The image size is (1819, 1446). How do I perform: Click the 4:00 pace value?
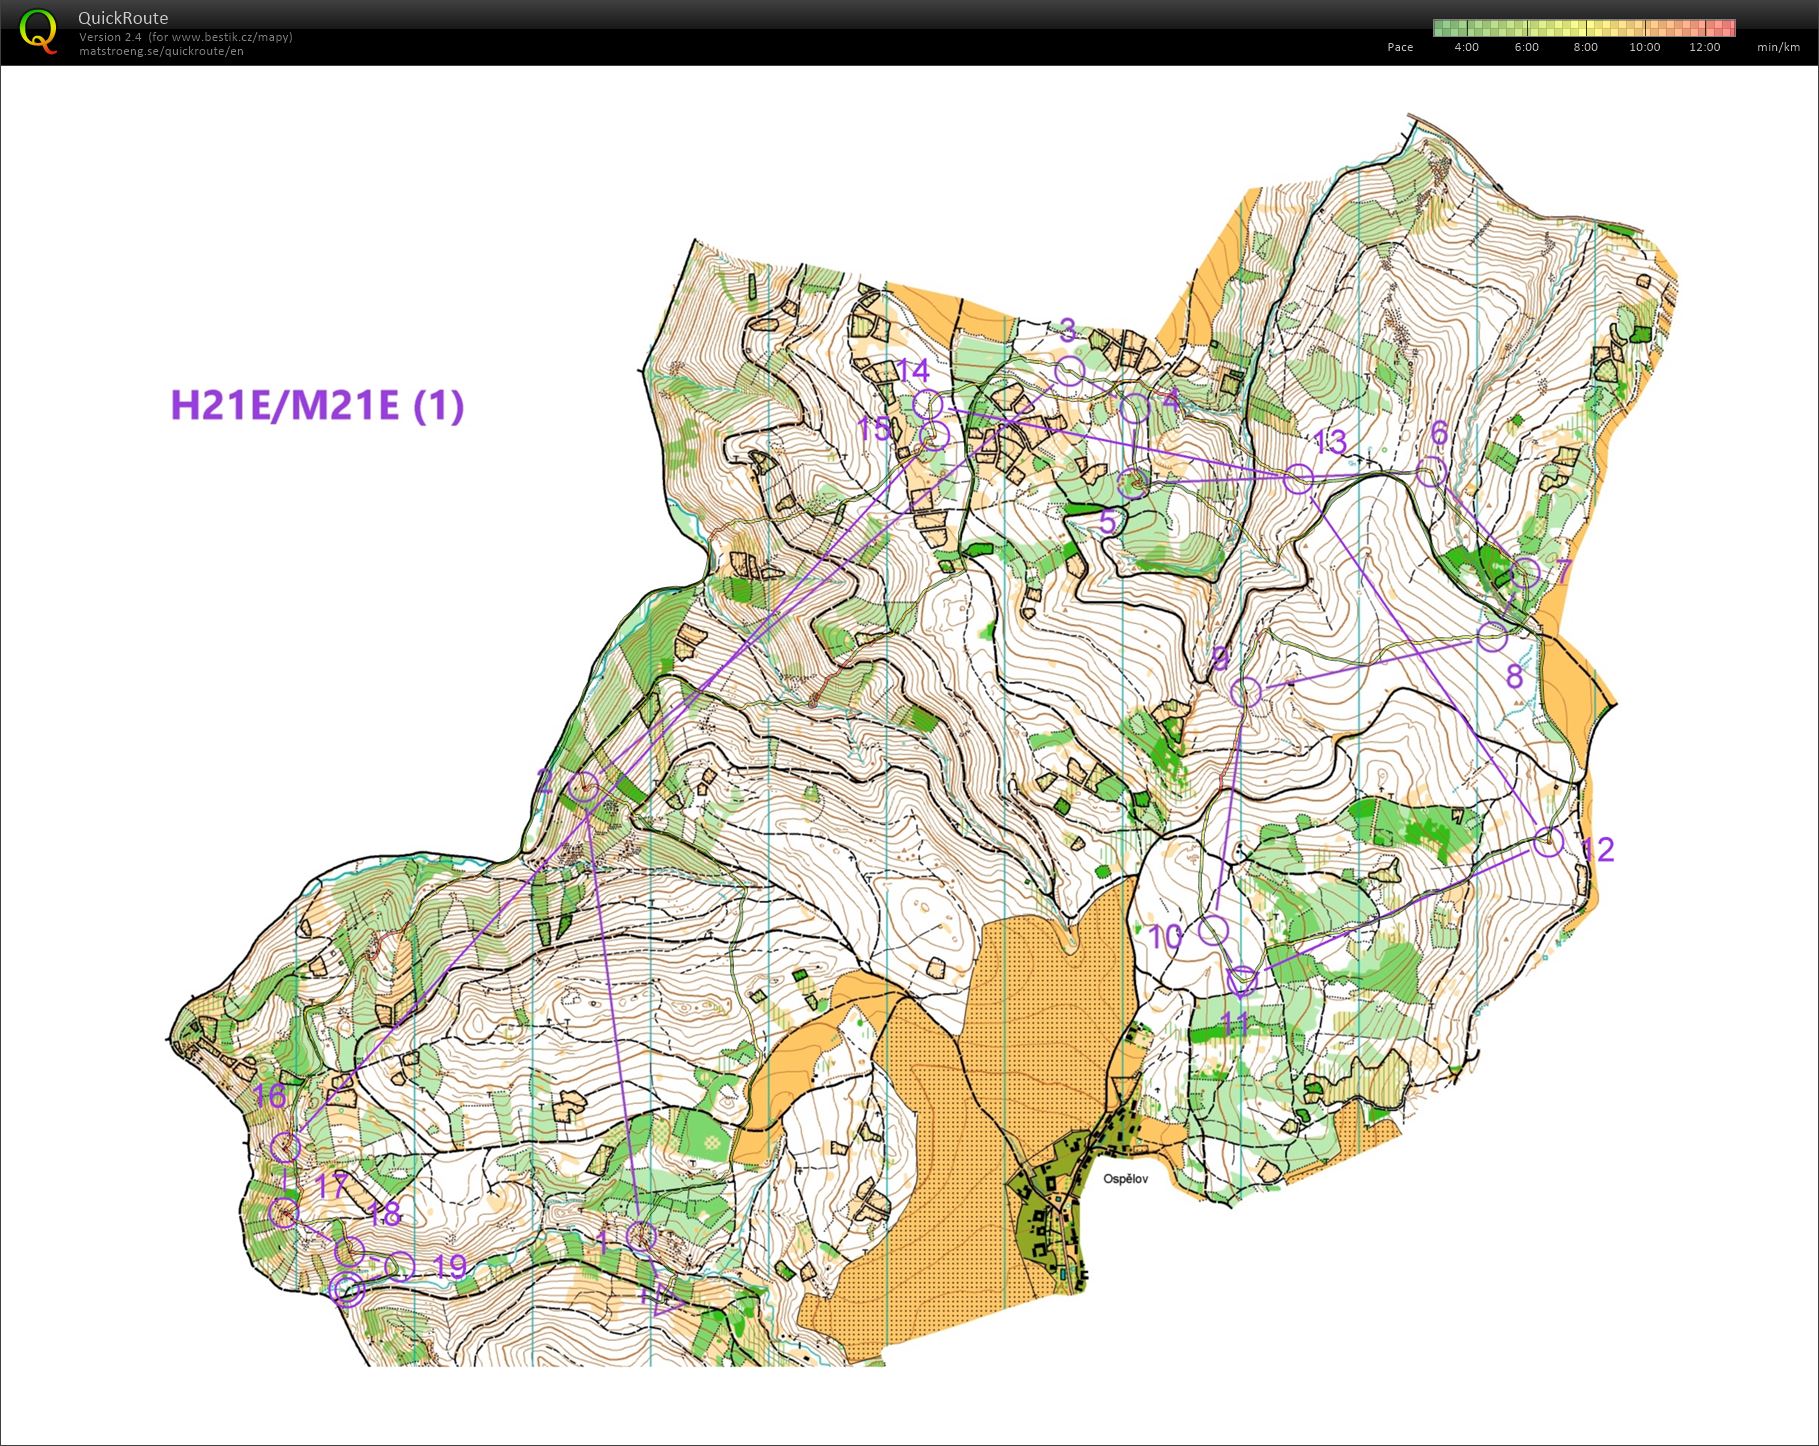(x=1466, y=47)
